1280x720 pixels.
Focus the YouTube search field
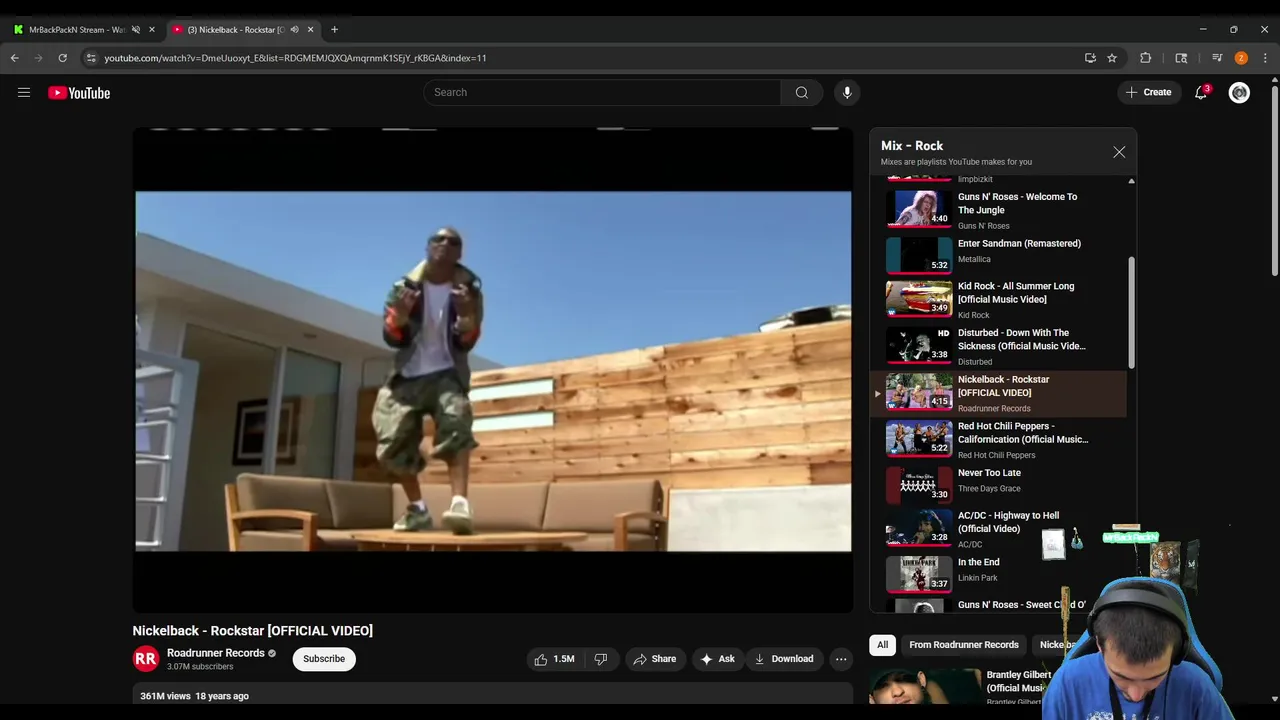coord(602,93)
